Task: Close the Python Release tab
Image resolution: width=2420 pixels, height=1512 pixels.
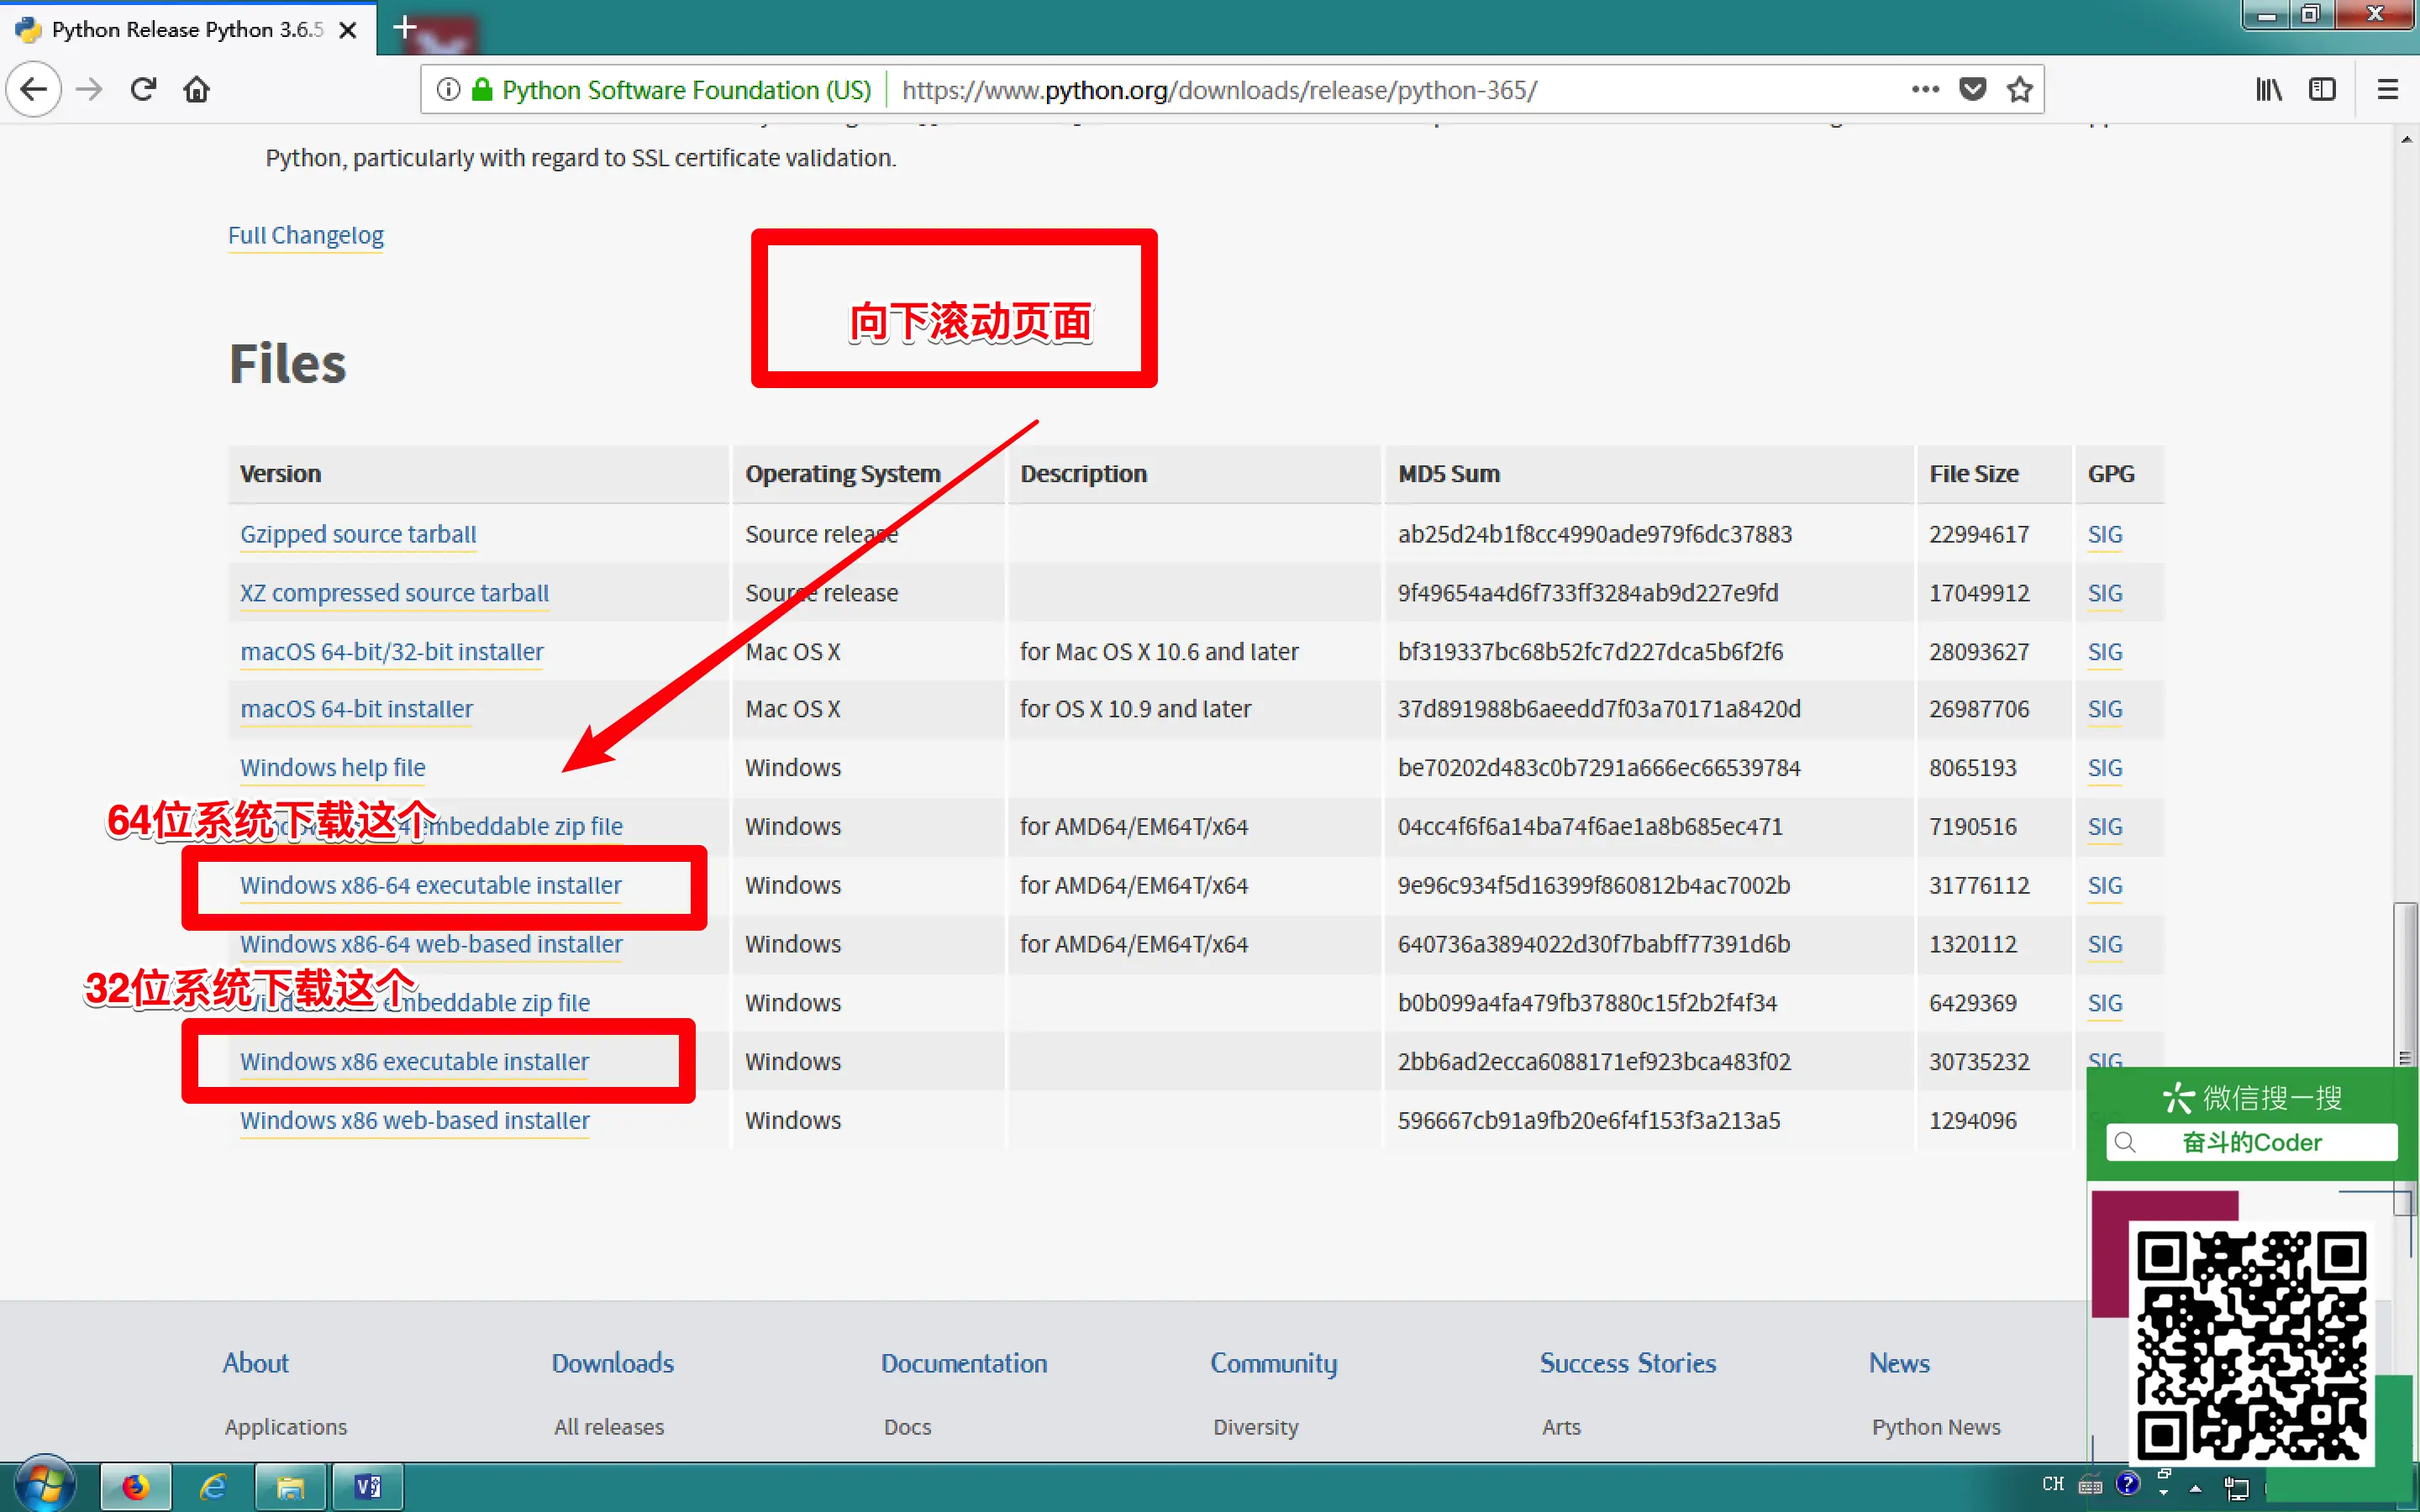Action: point(348,30)
